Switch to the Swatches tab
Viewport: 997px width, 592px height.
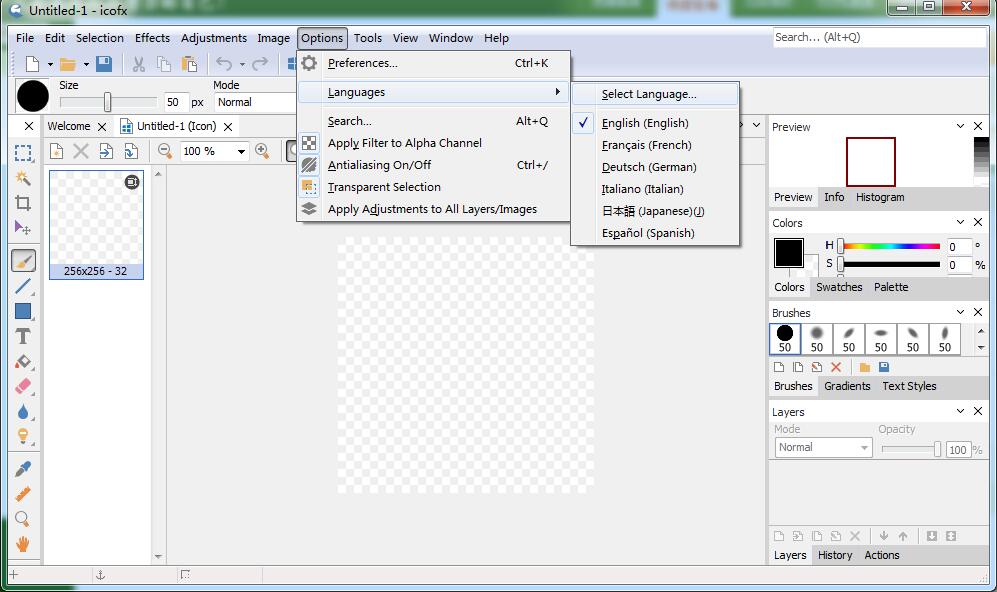[x=838, y=287]
